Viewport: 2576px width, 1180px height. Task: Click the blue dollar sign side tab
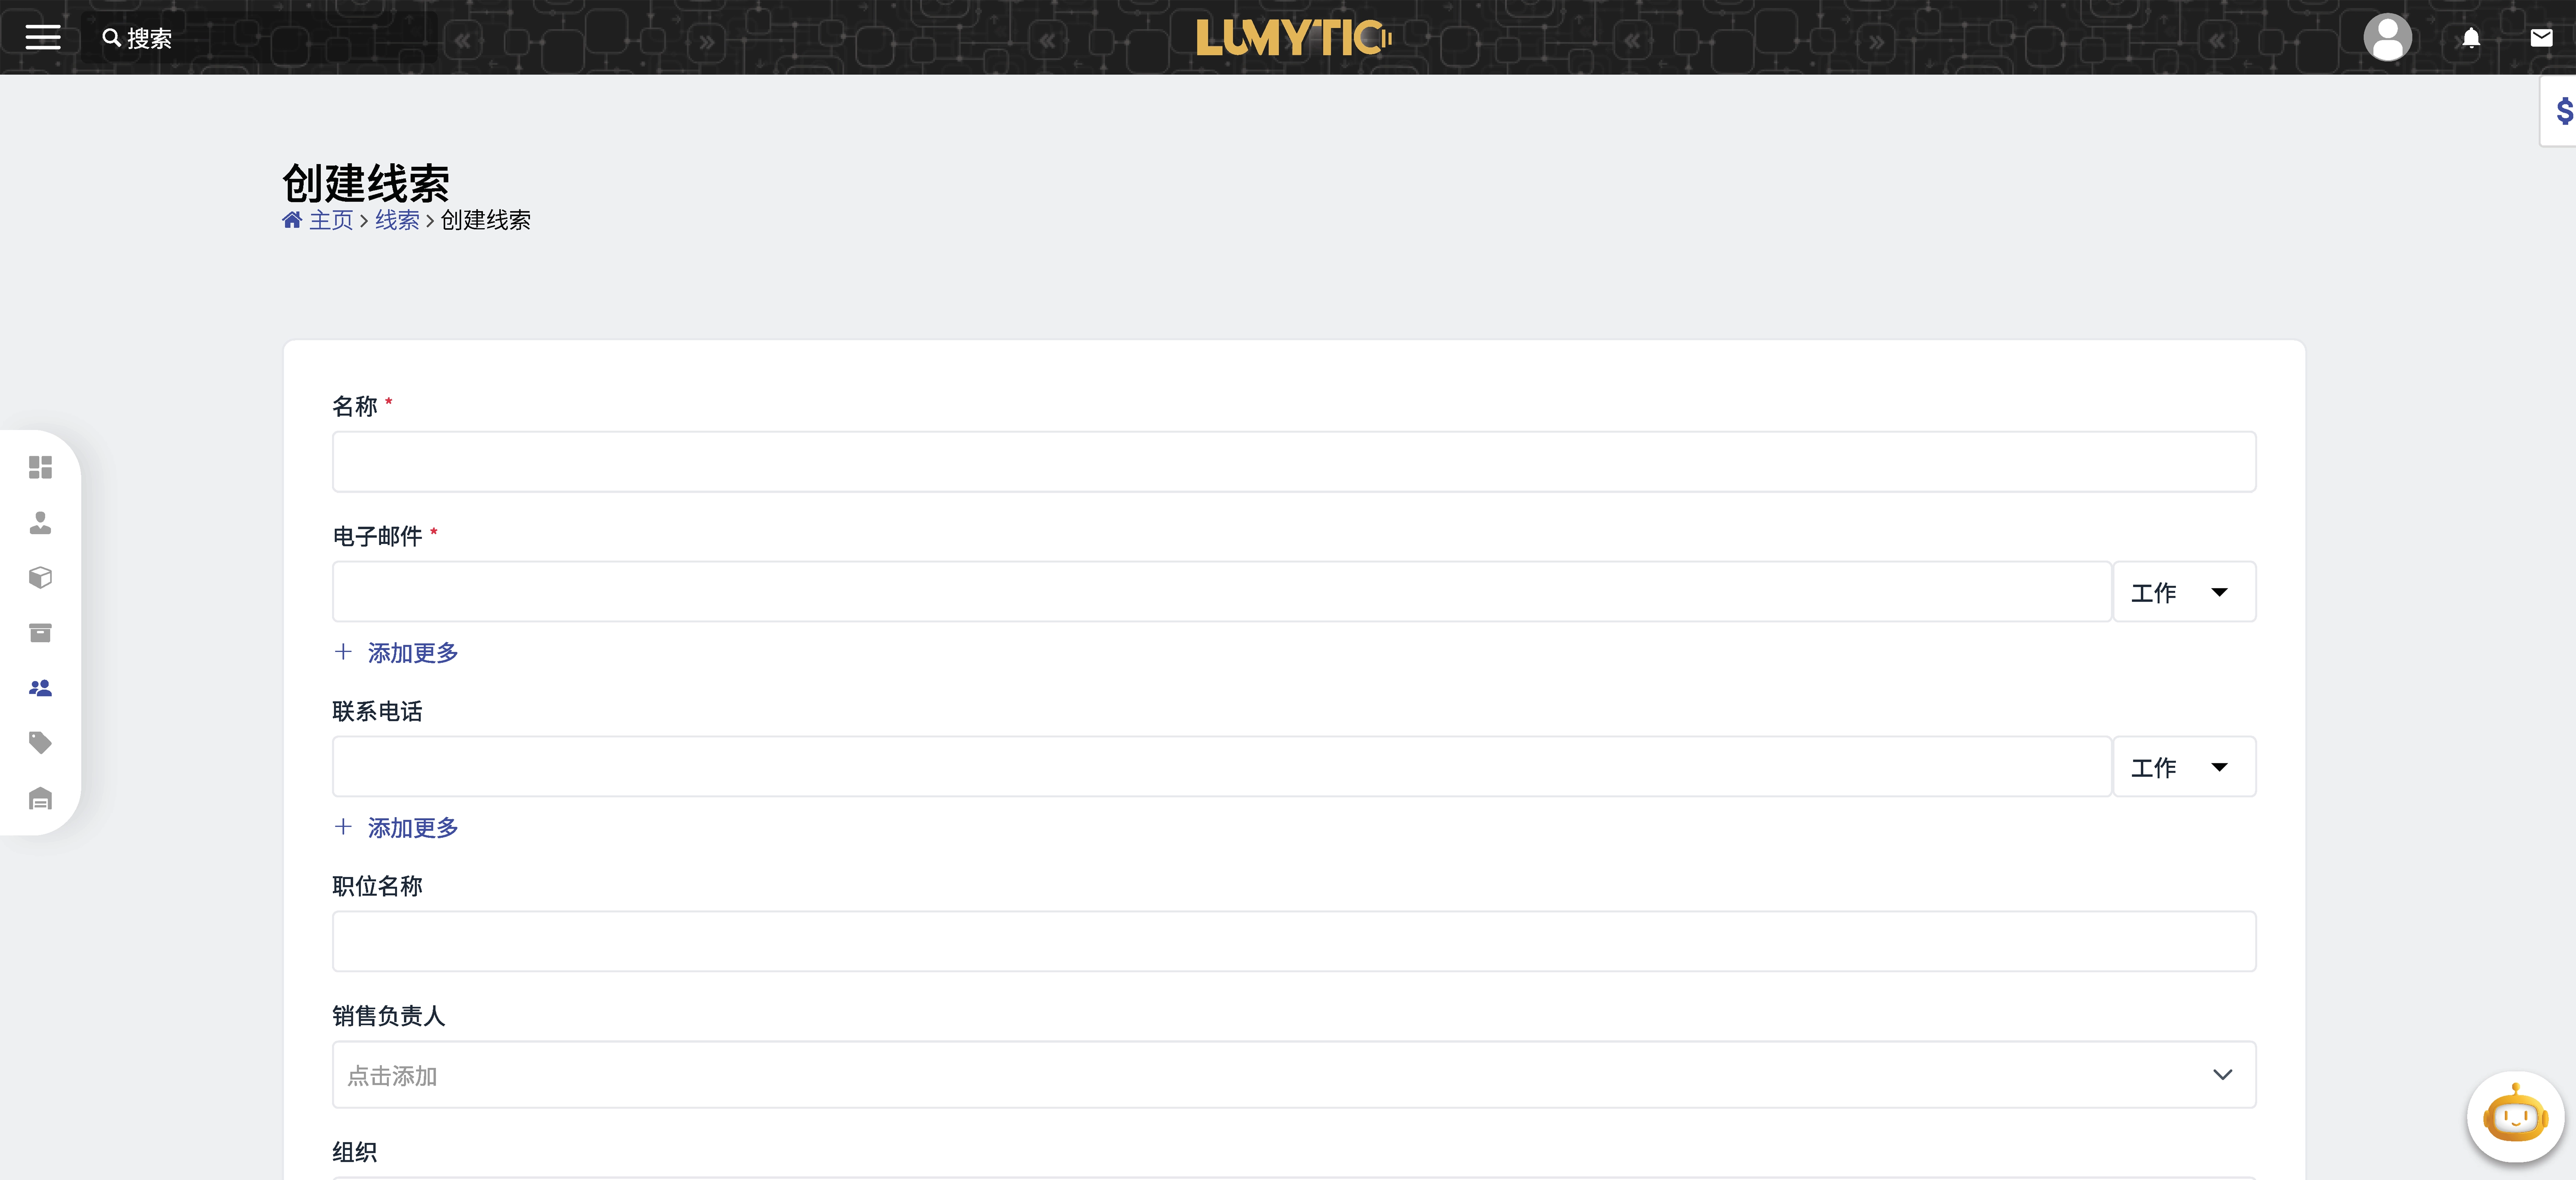pyautogui.click(x=2563, y=110)
